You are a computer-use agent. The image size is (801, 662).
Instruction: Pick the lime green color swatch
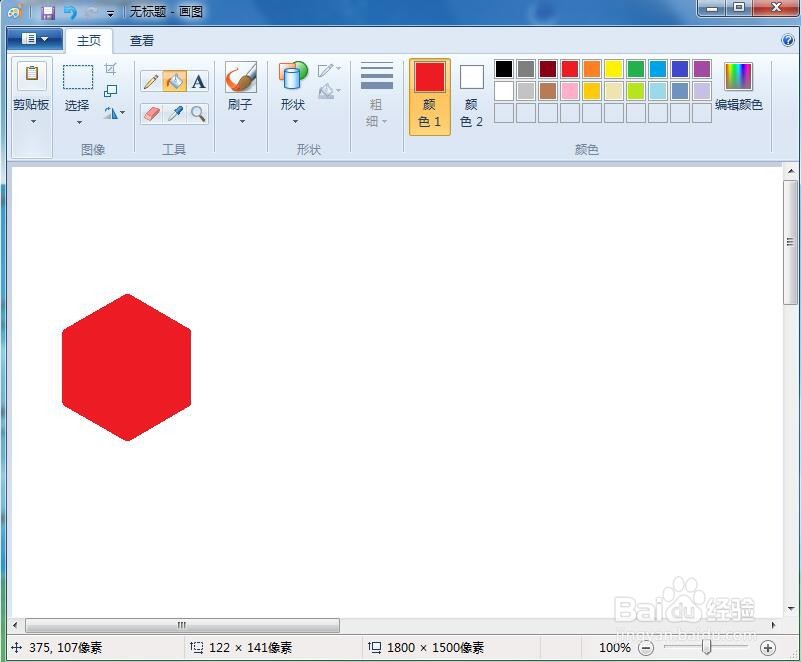click(635, 91)
